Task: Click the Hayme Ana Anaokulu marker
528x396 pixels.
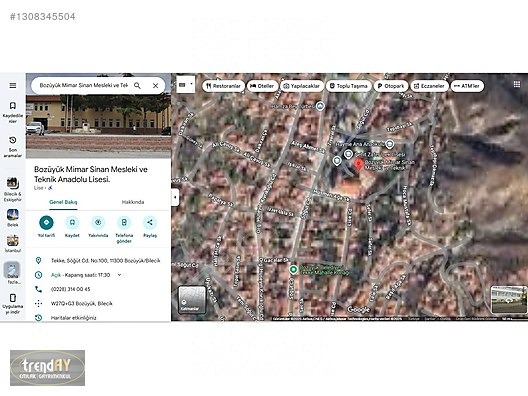Action: coord(390,144)
